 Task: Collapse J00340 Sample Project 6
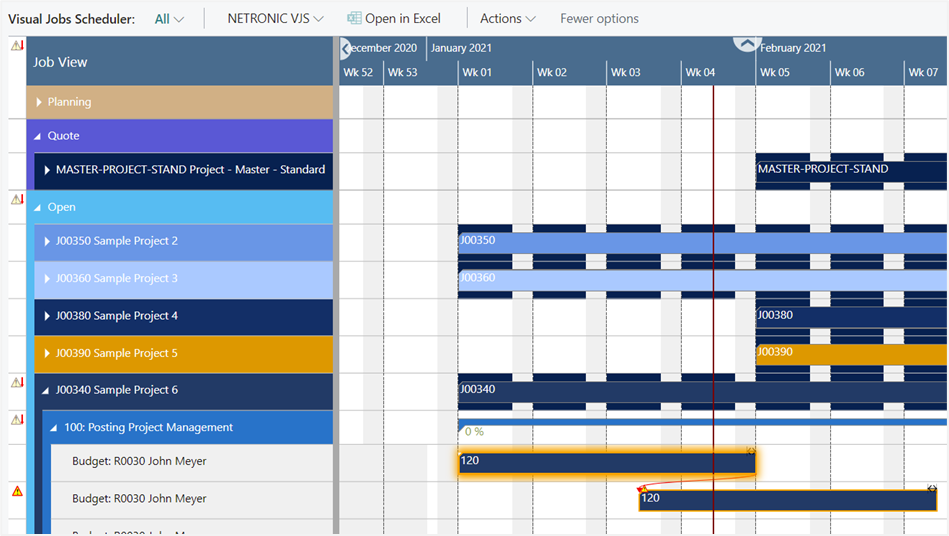click(x=47, y=391)
